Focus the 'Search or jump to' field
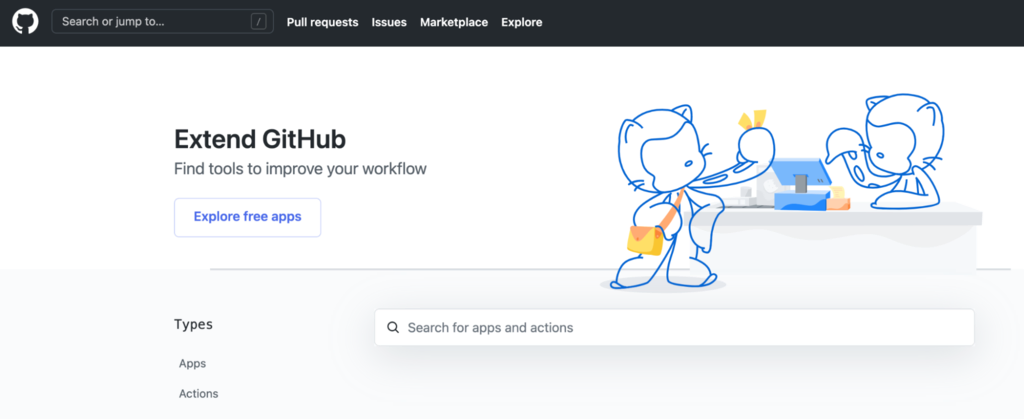This screenshot has width=1024, height=419. click(x=150, y=21)
